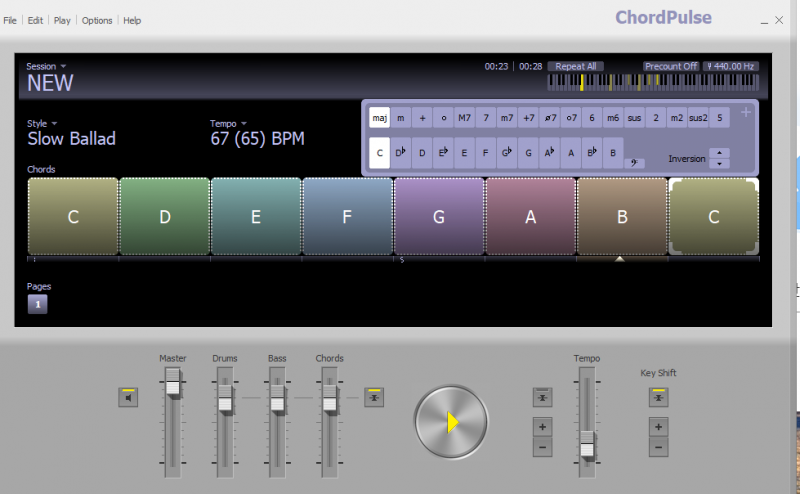
Task: Select the M7 chord type
Action: (x=464, y=118)
